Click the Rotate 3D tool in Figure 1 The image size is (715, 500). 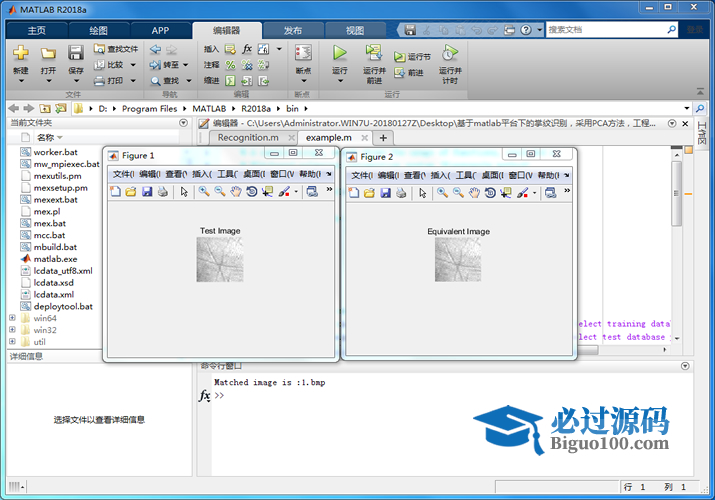coord(251,191)
